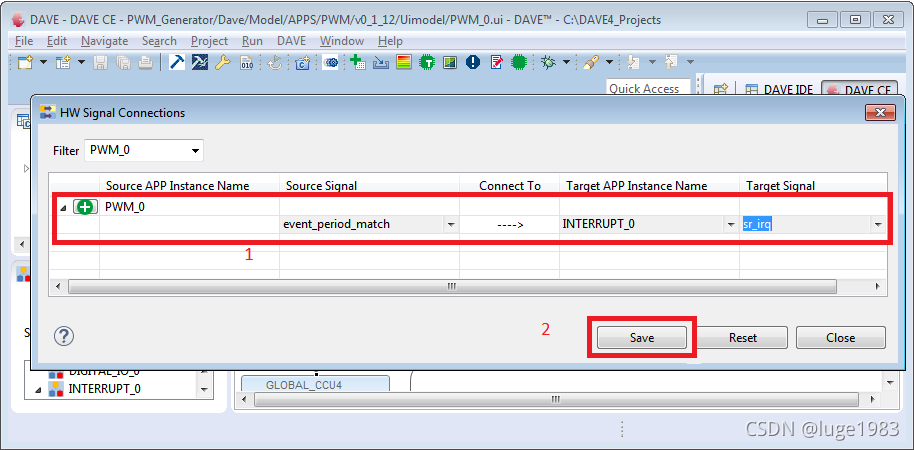Screen dimensions: 914x450
Task: Click the blue gear settings icon
Action: pyautogui.click(x=330, y=62)
